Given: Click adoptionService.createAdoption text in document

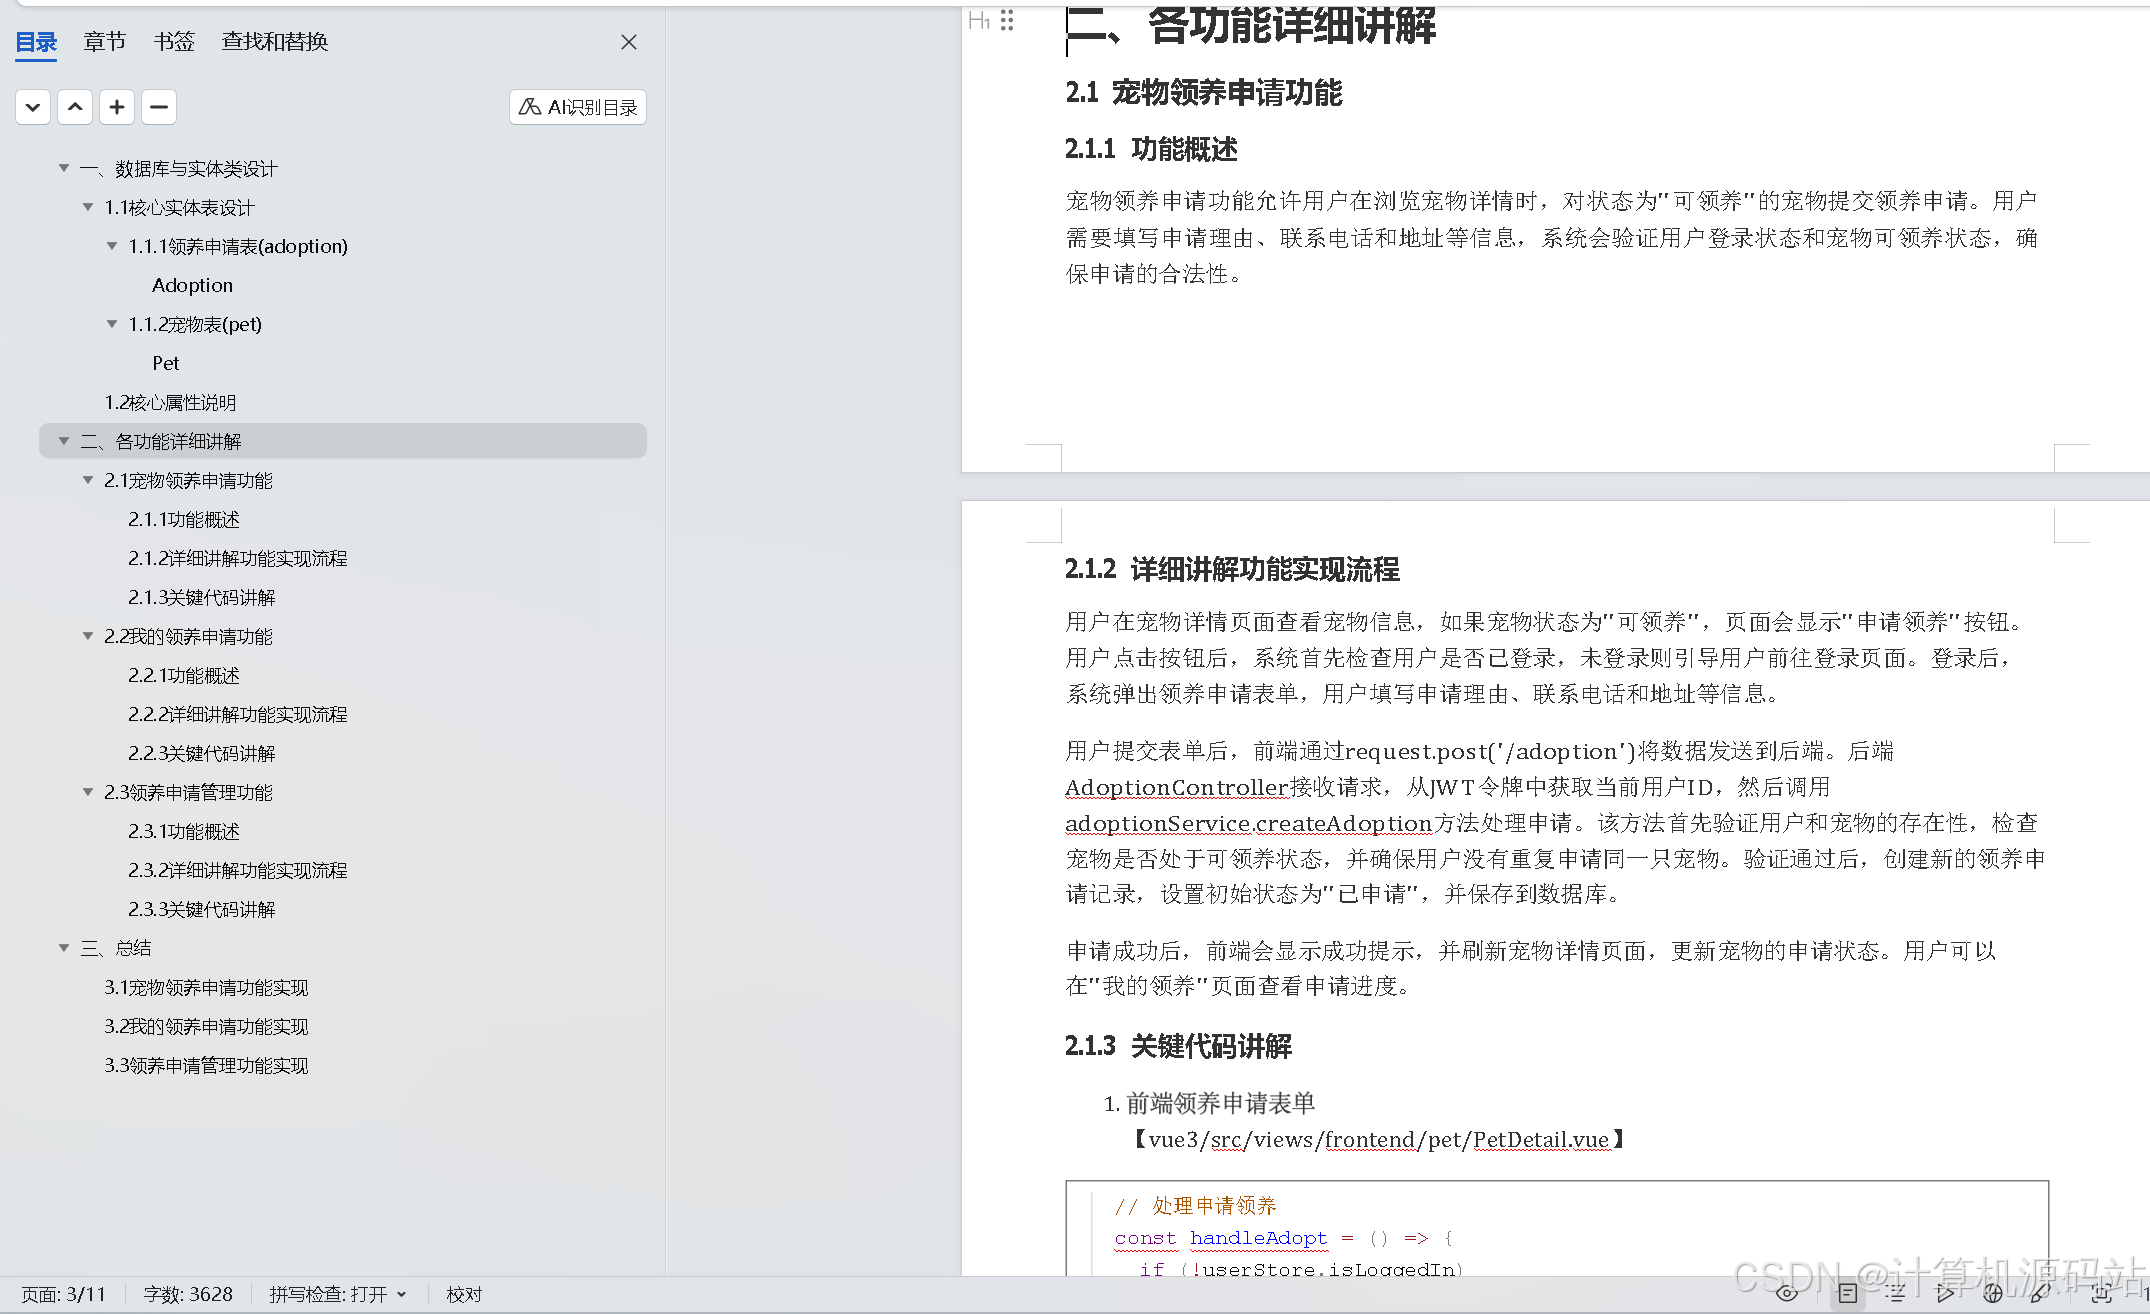Looking at the screenshot, I should click(1249, 823).
